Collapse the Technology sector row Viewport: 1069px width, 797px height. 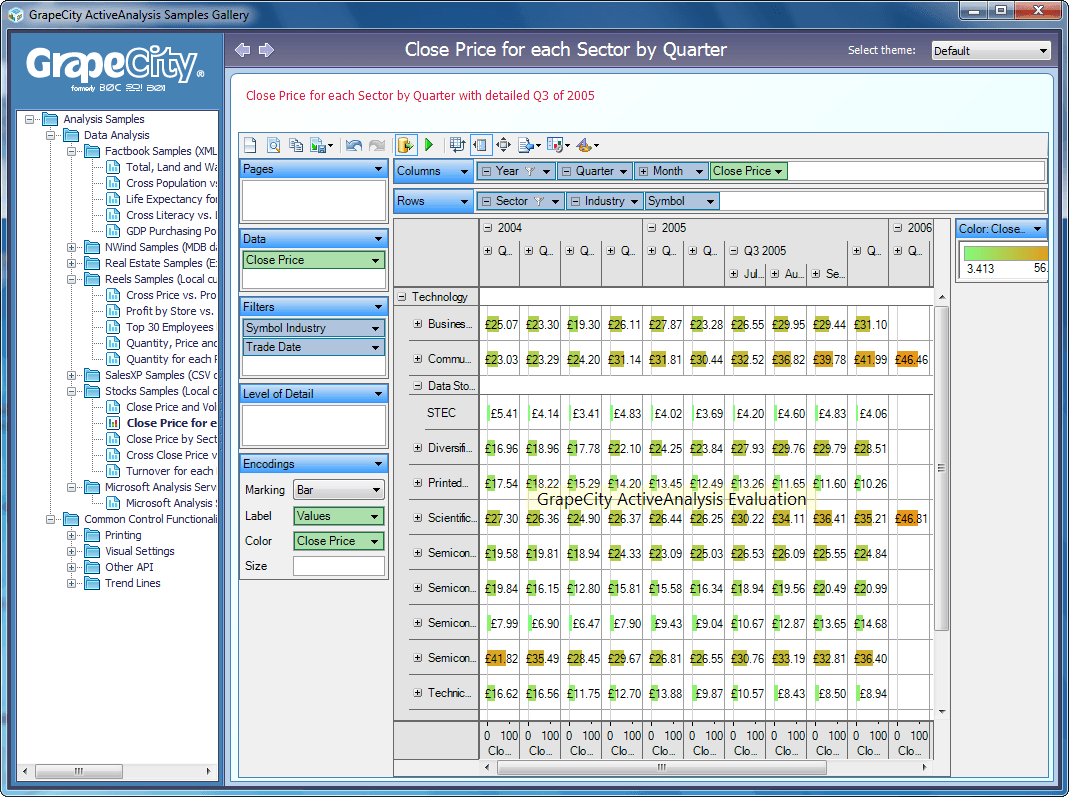pyautogui.click(x=402, y=297)
